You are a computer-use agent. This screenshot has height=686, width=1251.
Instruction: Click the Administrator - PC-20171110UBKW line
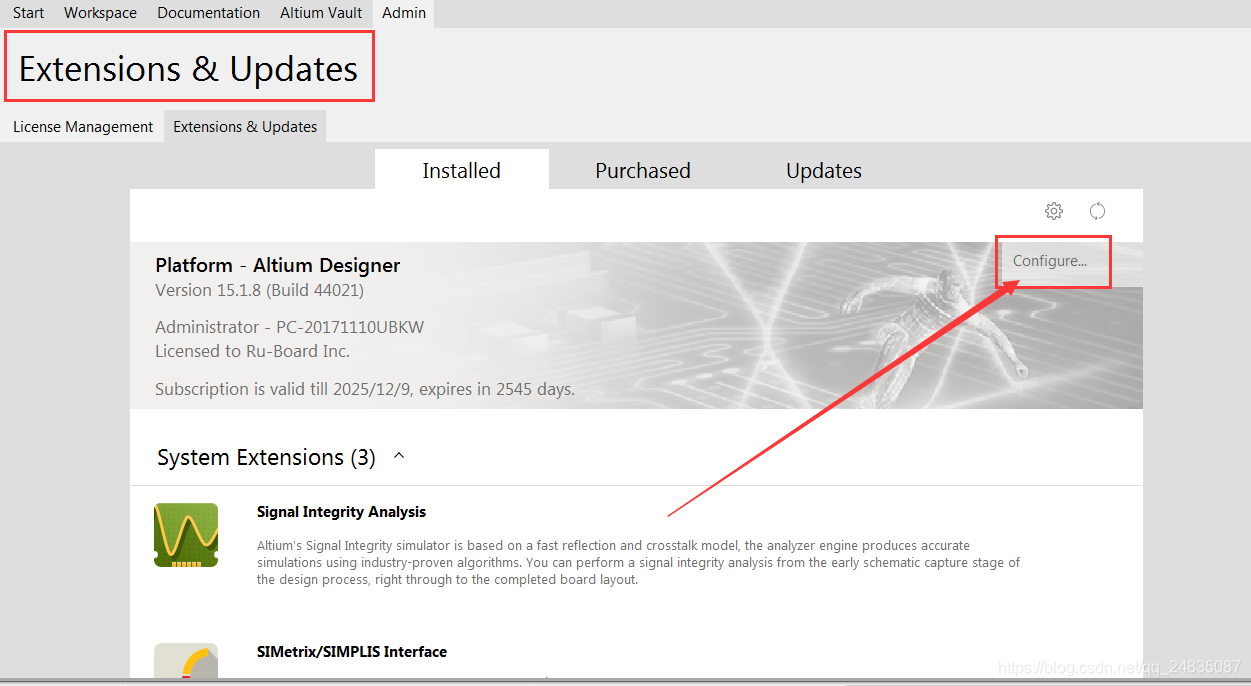coord(289,327)
